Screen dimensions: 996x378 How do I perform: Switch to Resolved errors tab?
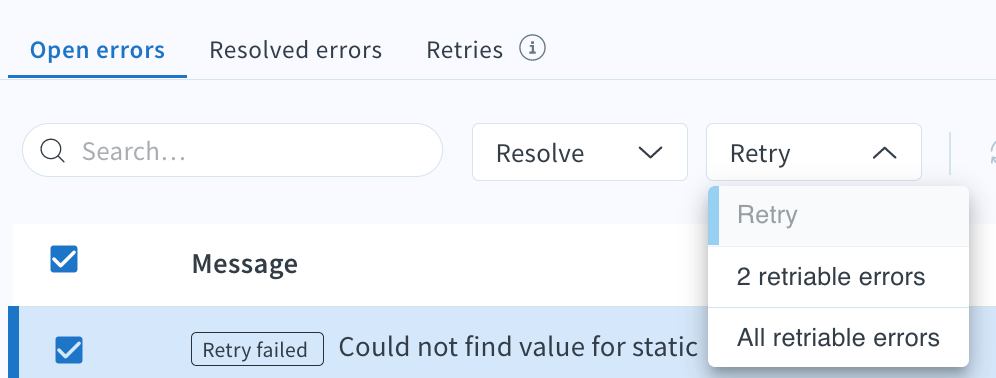coord(295,50)
